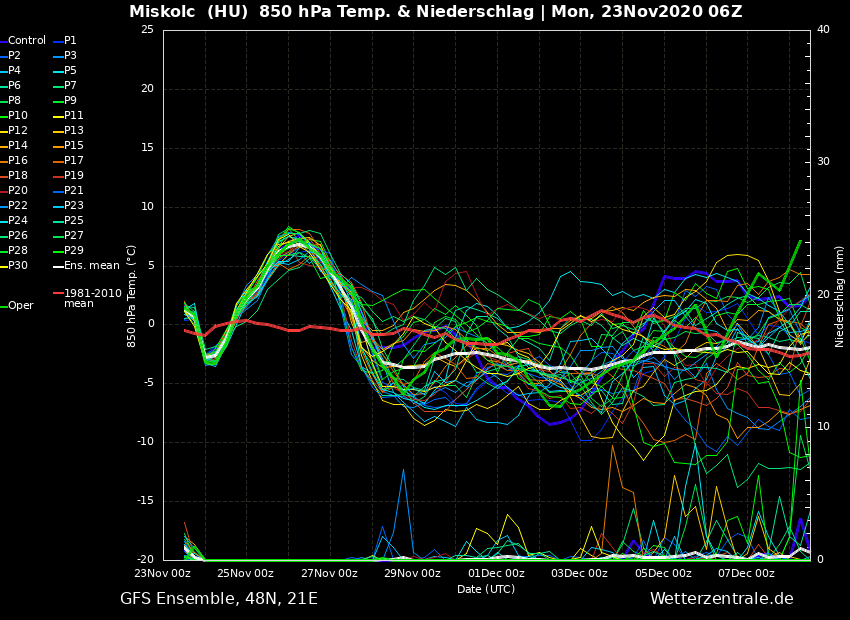
Task: Click the 29Nov 00z date tick
Action: pos(412,574)
